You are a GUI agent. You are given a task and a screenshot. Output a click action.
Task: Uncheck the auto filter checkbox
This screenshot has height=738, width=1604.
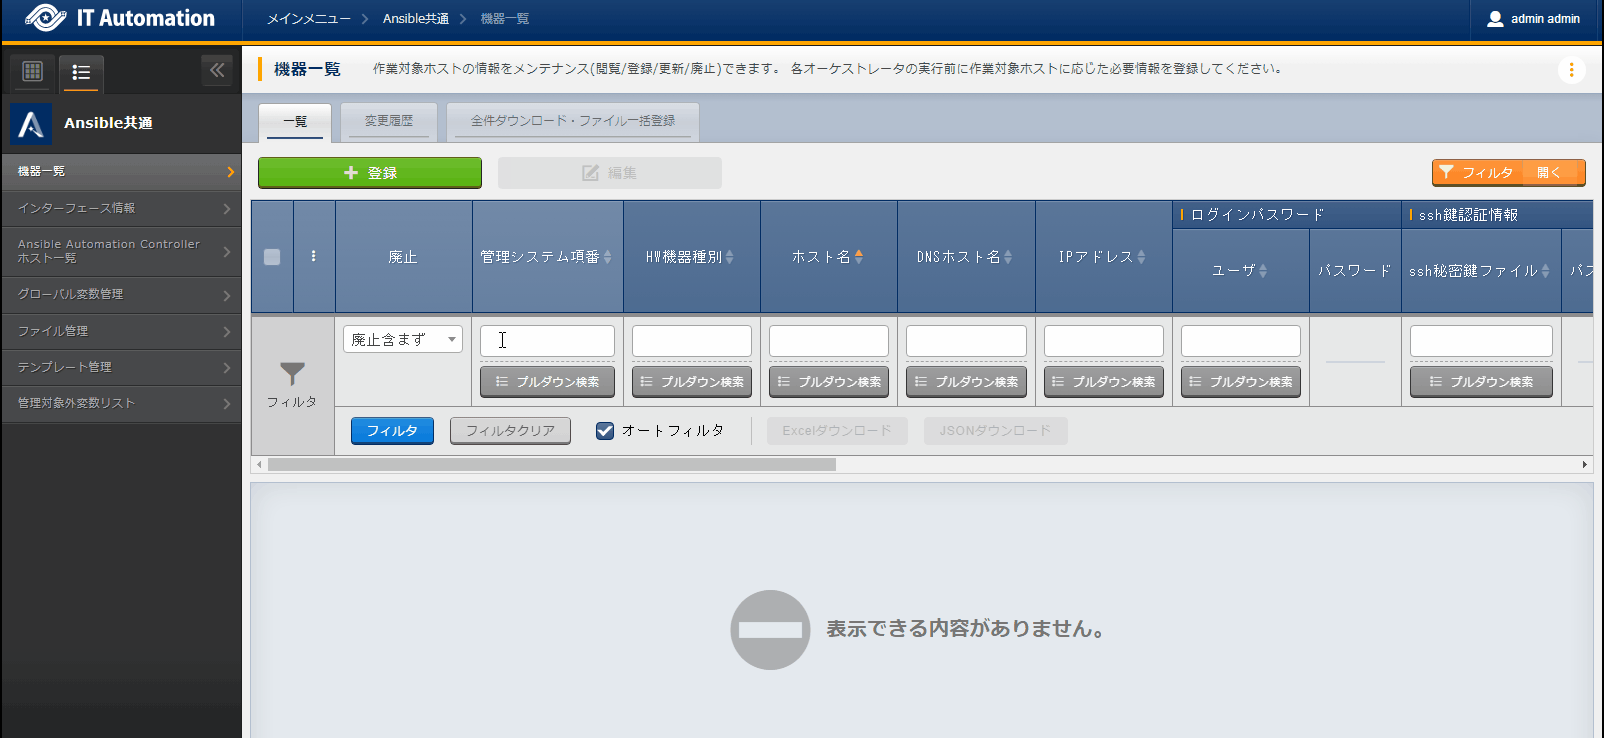coord(605,431)
